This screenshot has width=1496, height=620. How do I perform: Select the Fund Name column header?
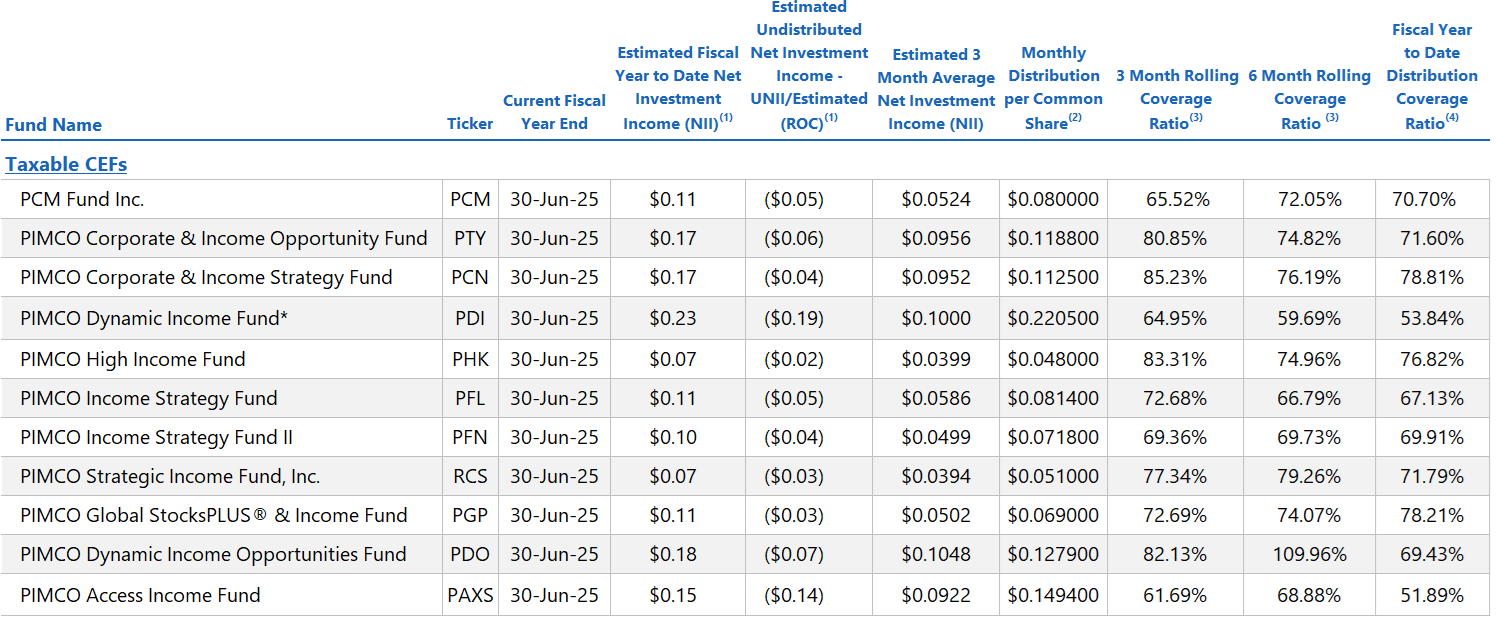pyautogui.click(x=54, y=125)
